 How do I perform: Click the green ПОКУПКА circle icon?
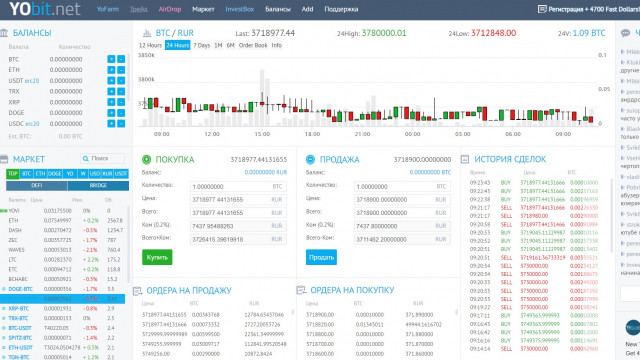coord(147,160)
